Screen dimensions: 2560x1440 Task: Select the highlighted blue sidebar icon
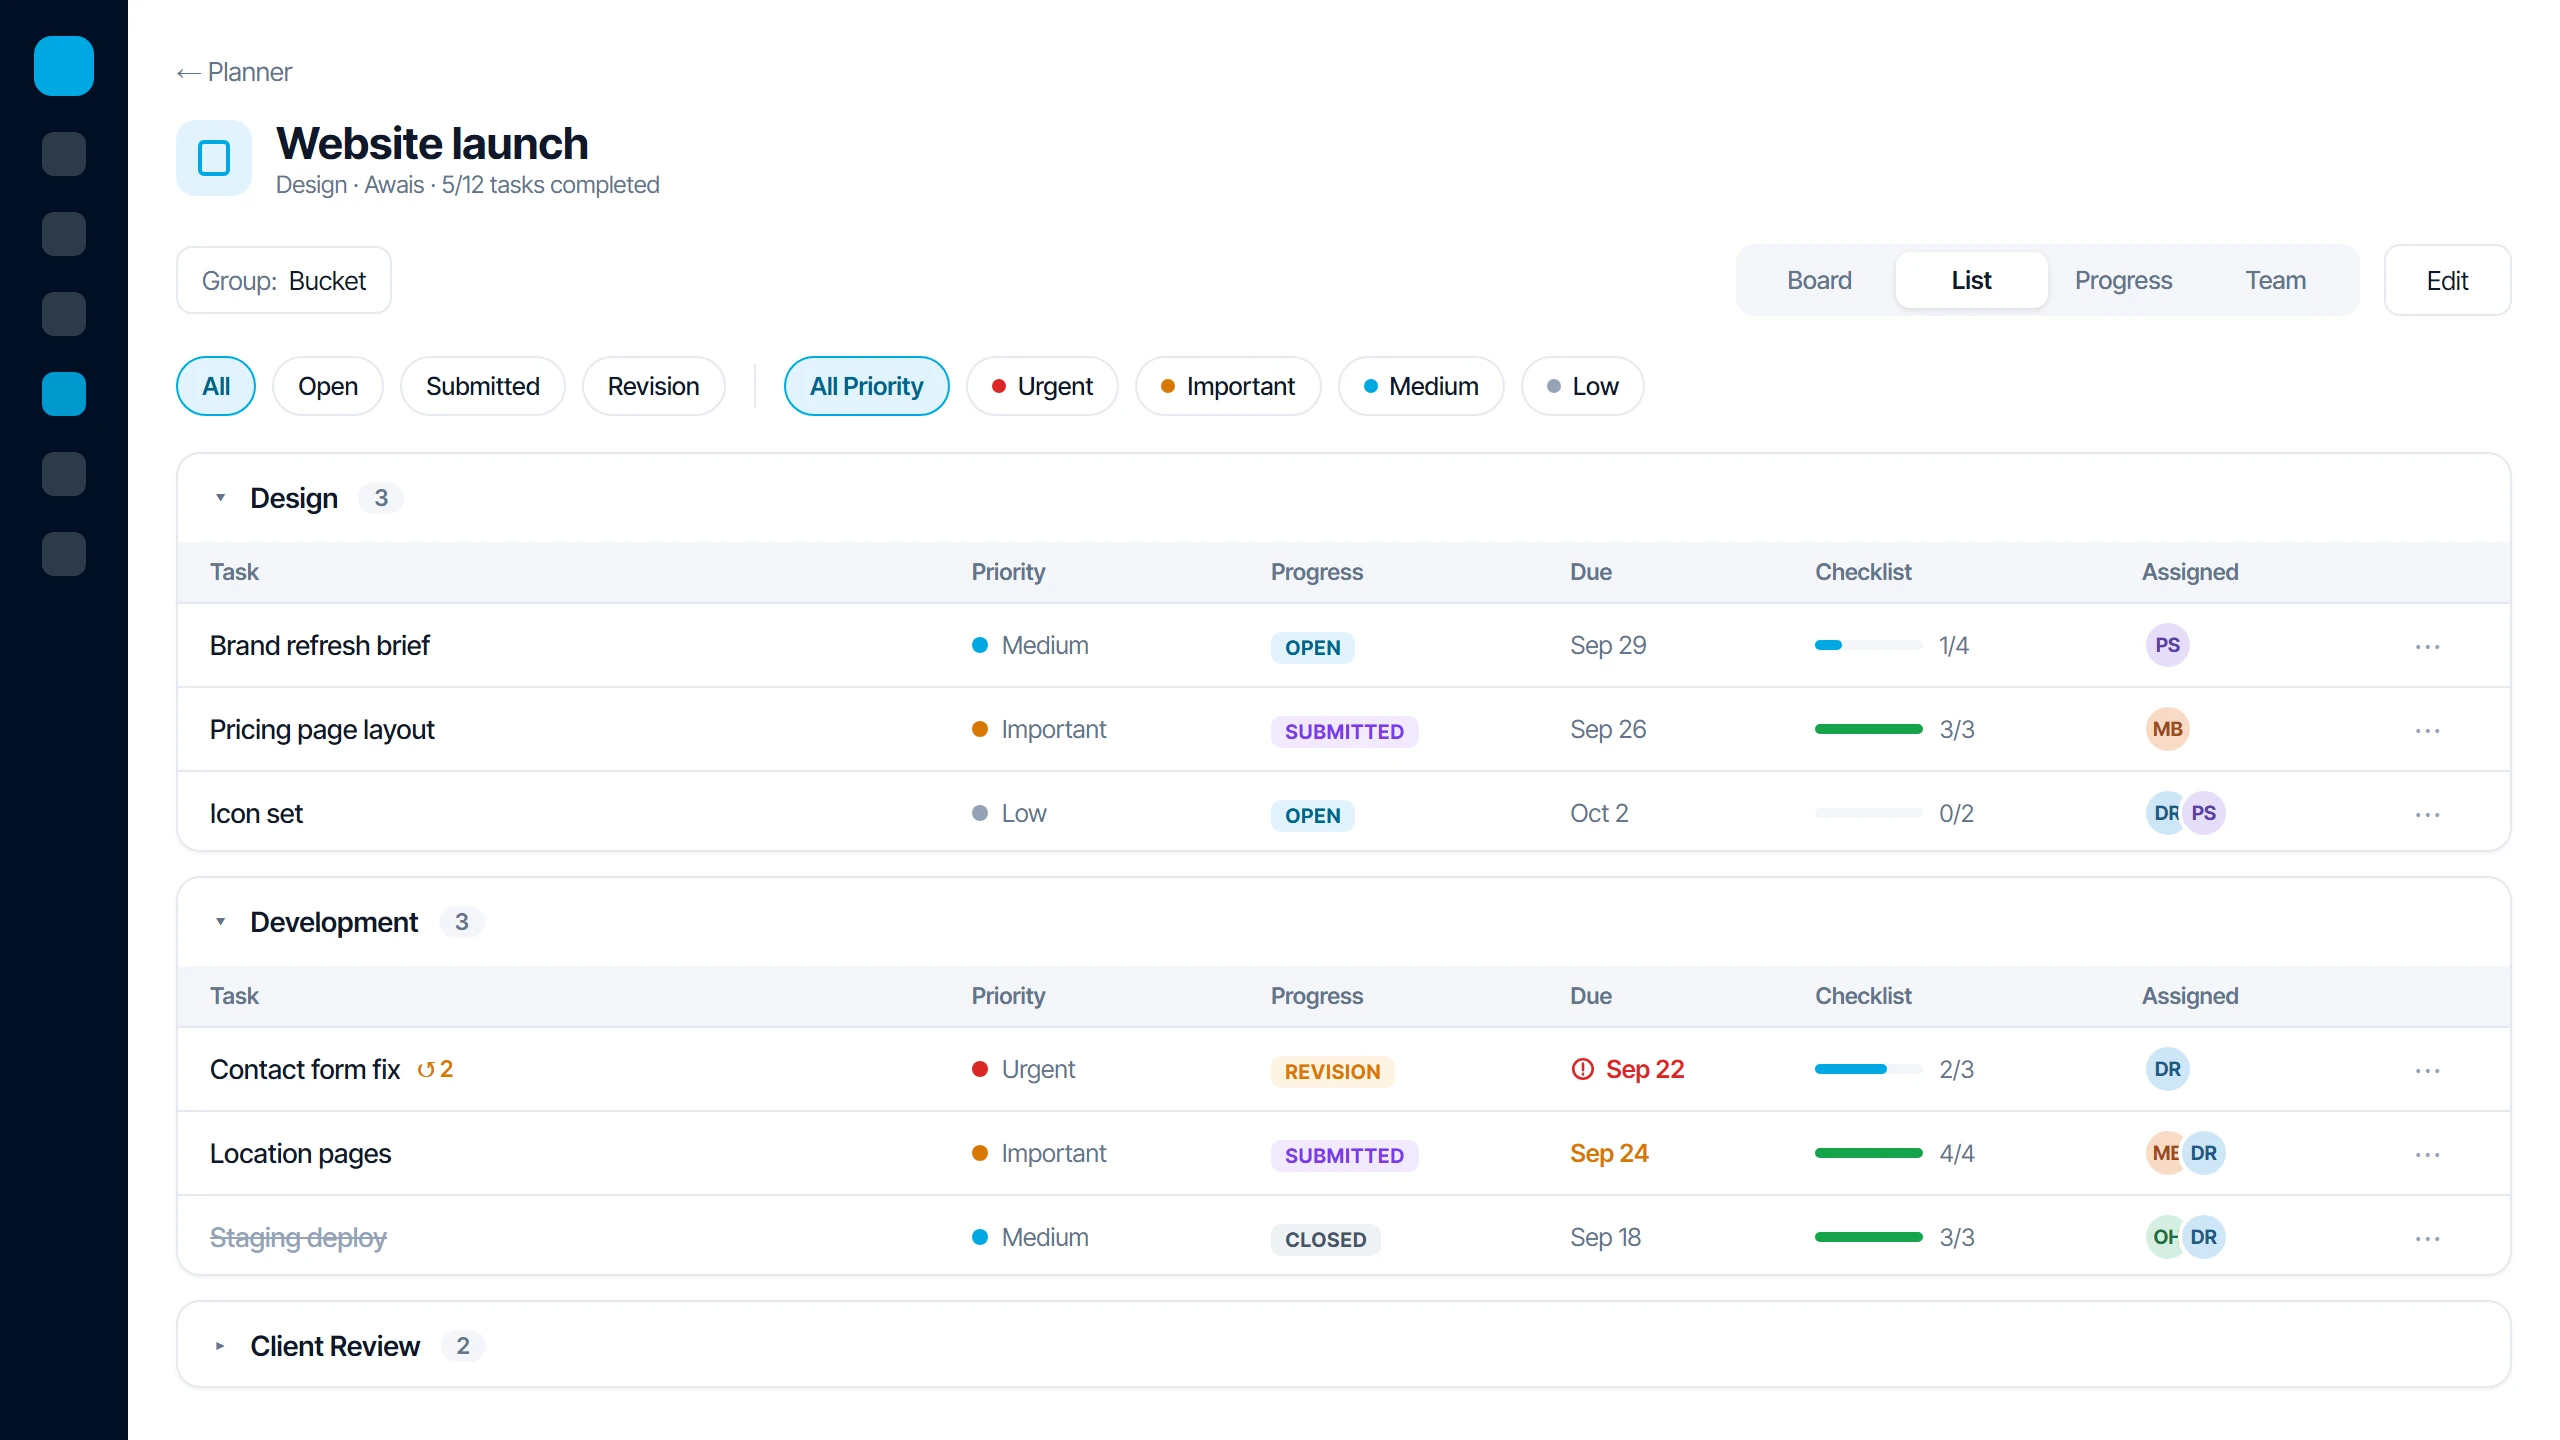pos(64,394)
